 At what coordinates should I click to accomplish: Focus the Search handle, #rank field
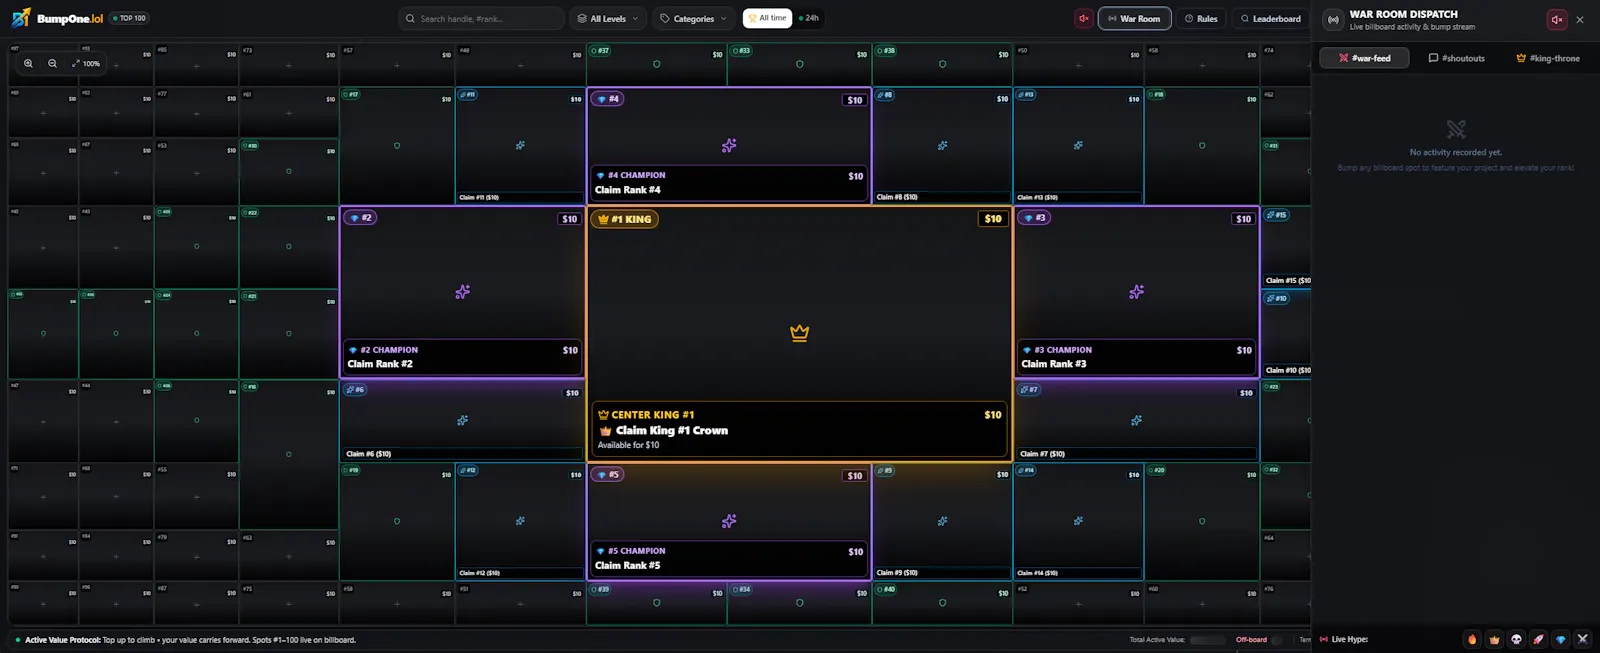481,18
